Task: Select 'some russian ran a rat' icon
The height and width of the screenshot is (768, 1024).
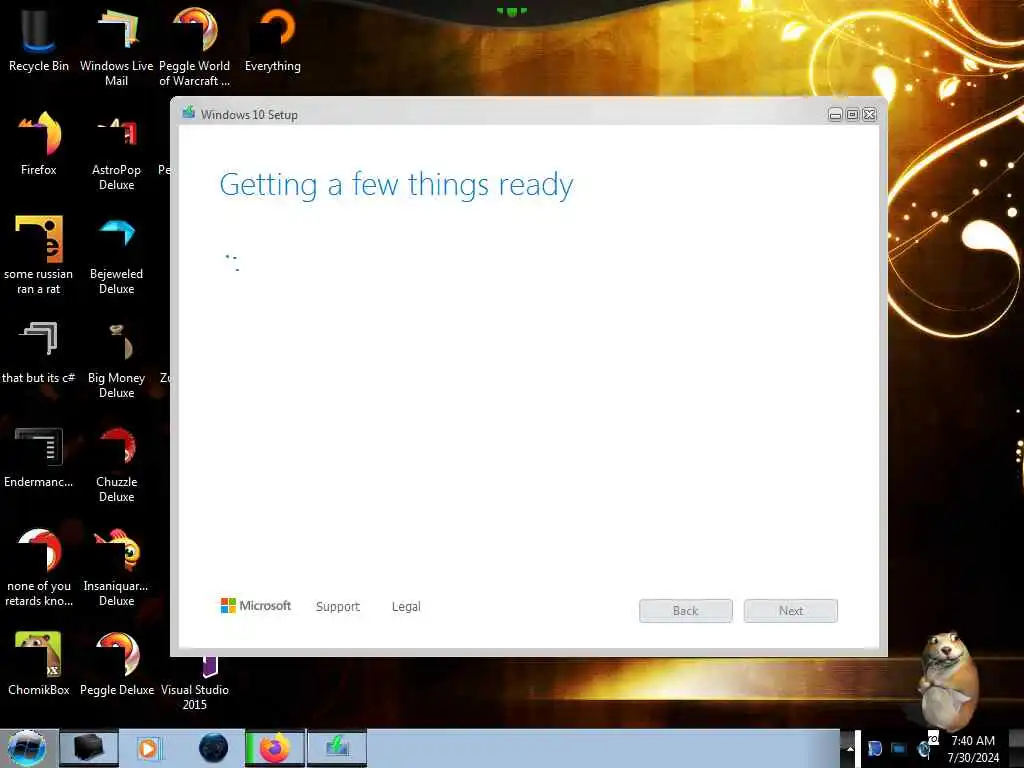Action: [39, 255]
